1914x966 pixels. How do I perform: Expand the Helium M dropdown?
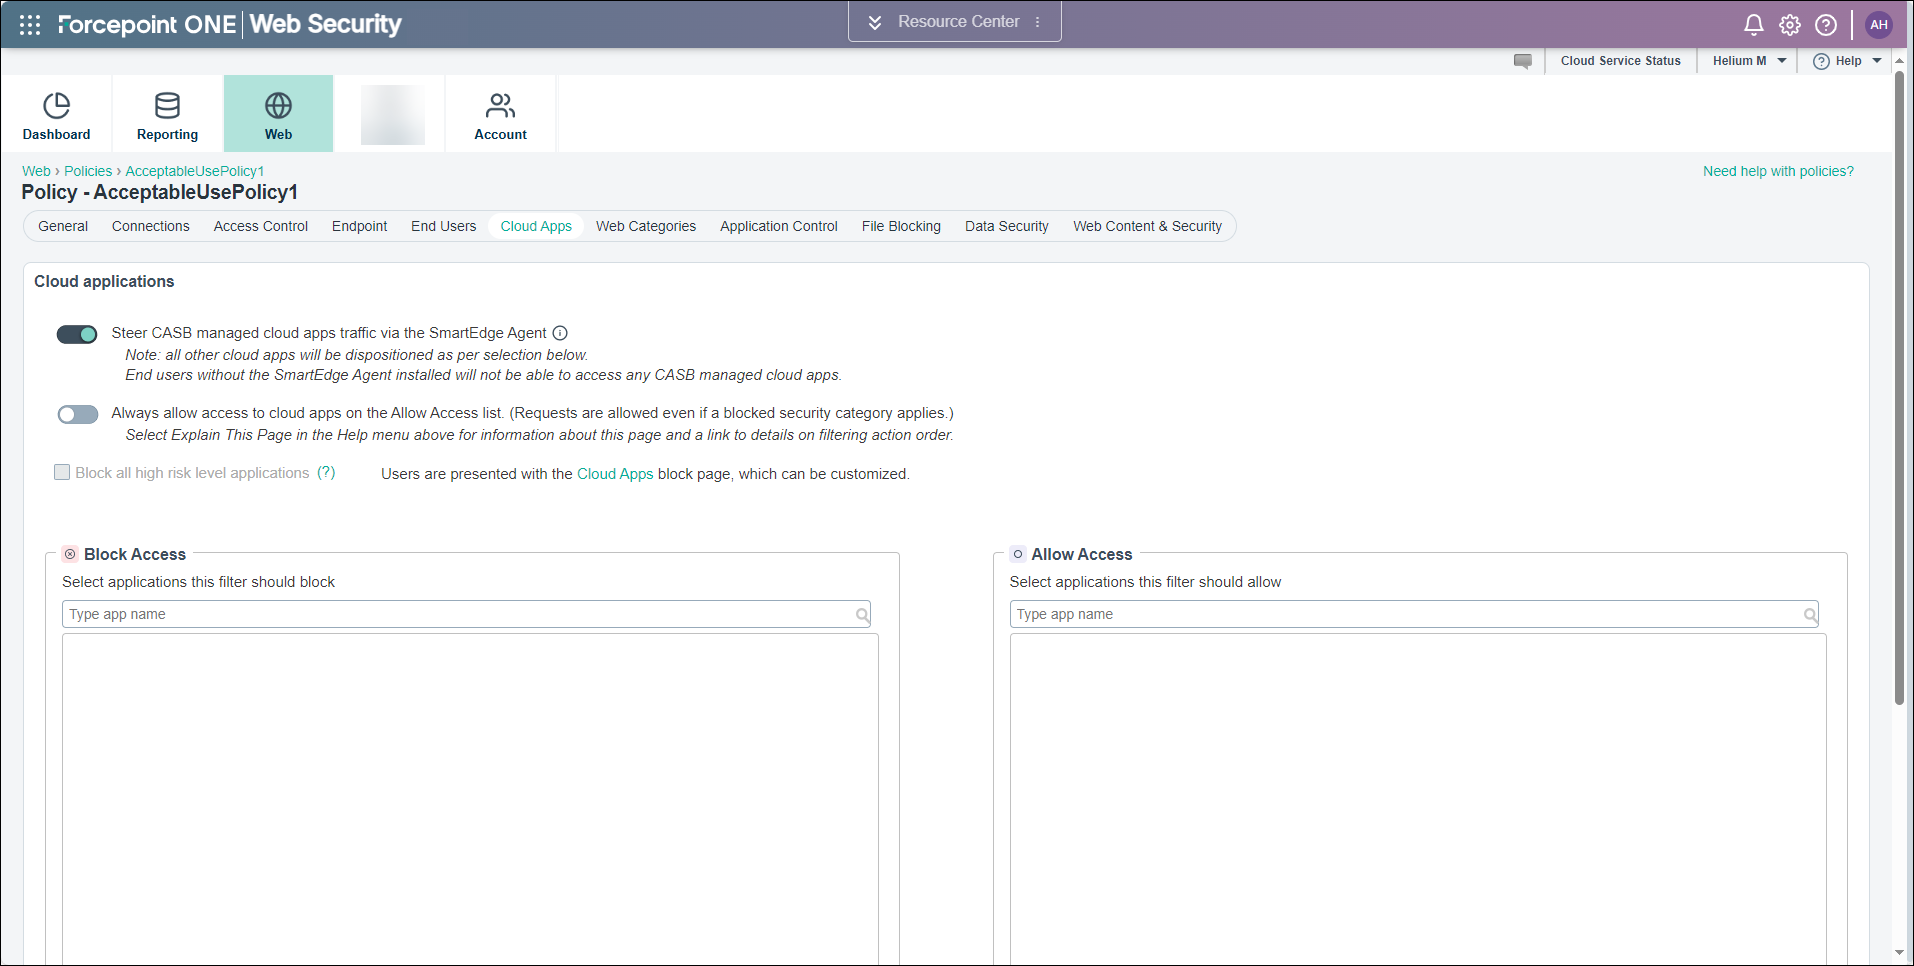tap(1748, 61)
